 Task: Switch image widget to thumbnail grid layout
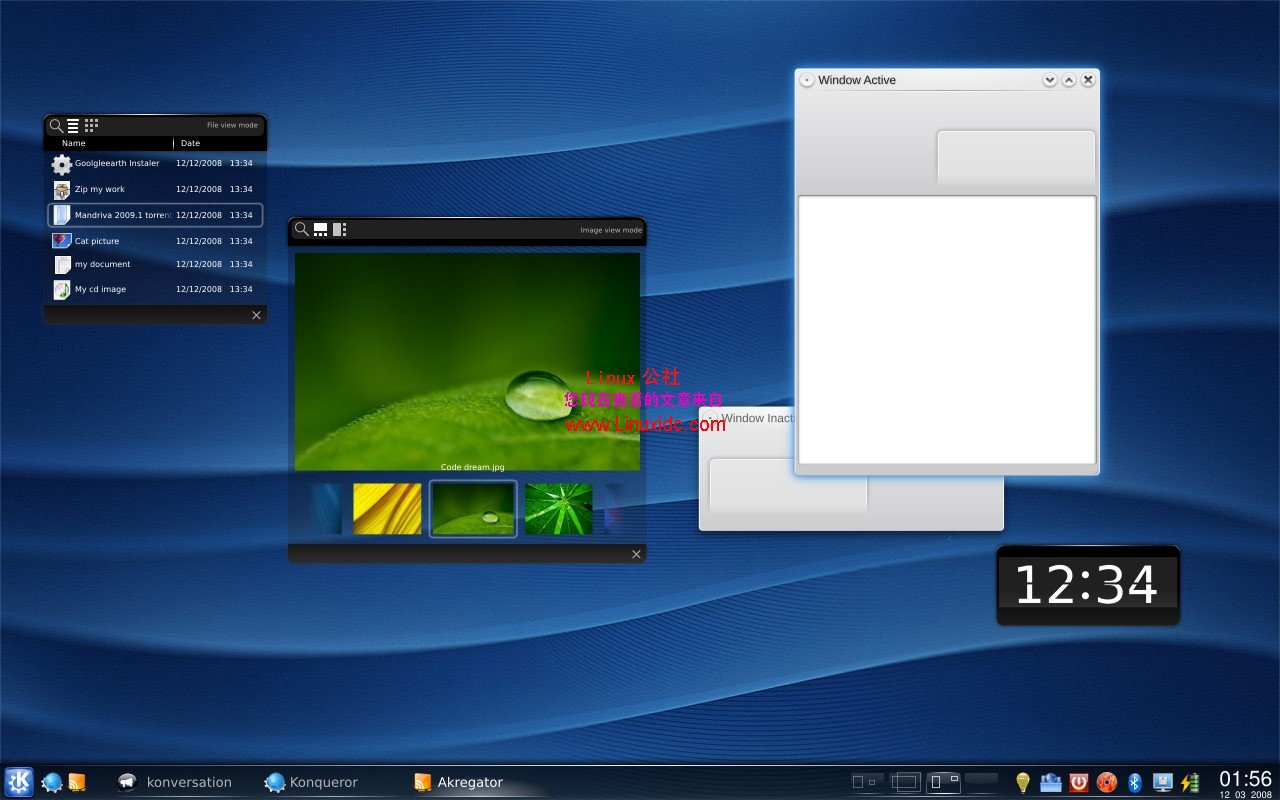pos(320,230)
